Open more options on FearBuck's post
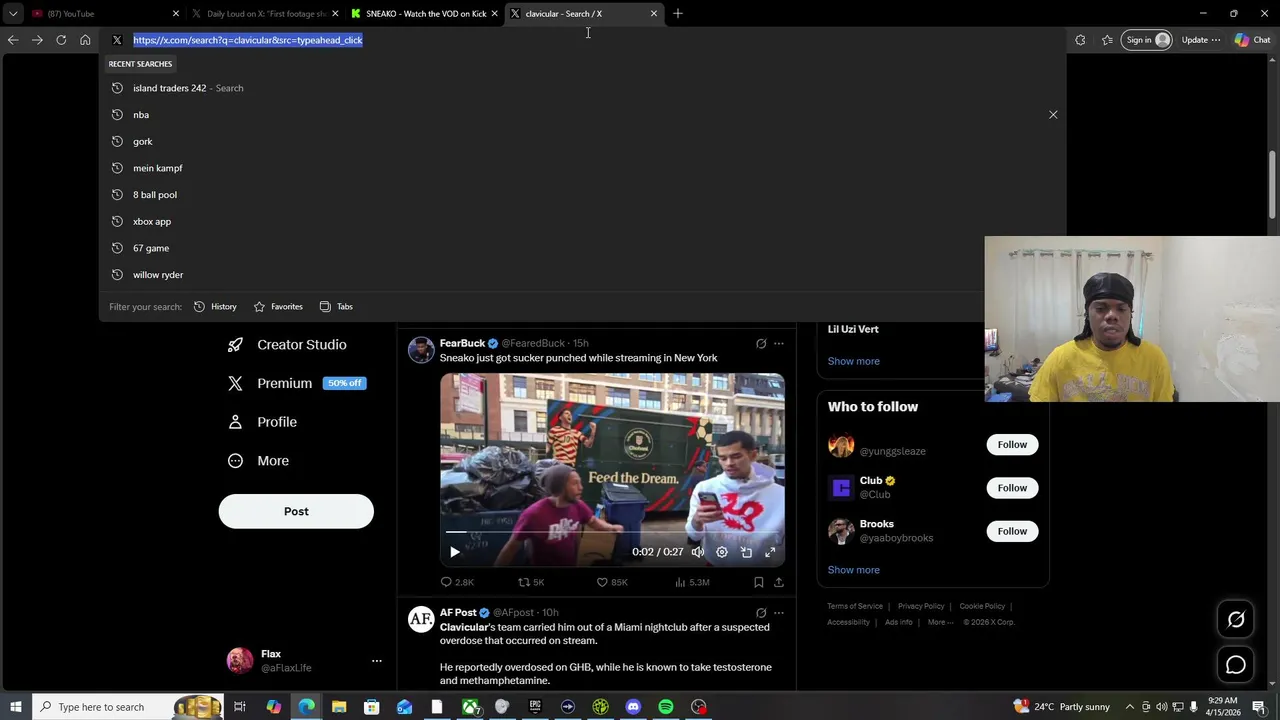This screenshot has height=720, width=1280. [779, 344]
